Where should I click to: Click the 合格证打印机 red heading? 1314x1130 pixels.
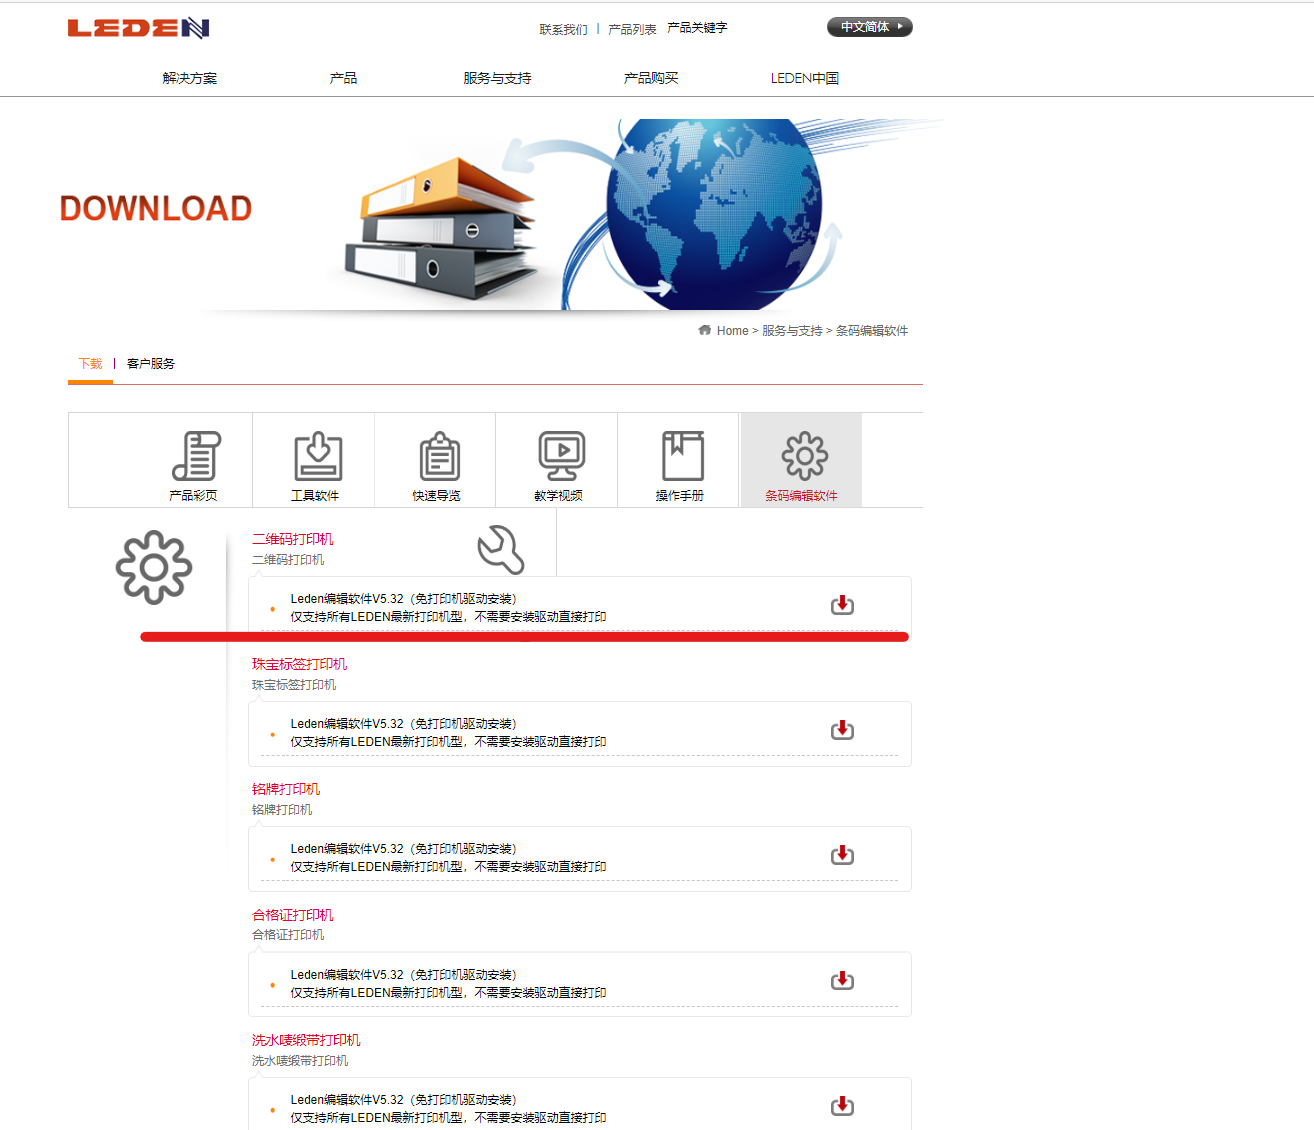[x=293, y=915]
